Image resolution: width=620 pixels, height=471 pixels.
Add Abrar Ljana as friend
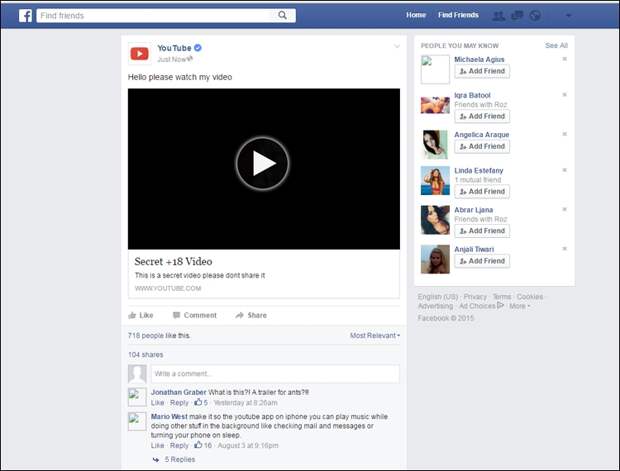[482, 231]
